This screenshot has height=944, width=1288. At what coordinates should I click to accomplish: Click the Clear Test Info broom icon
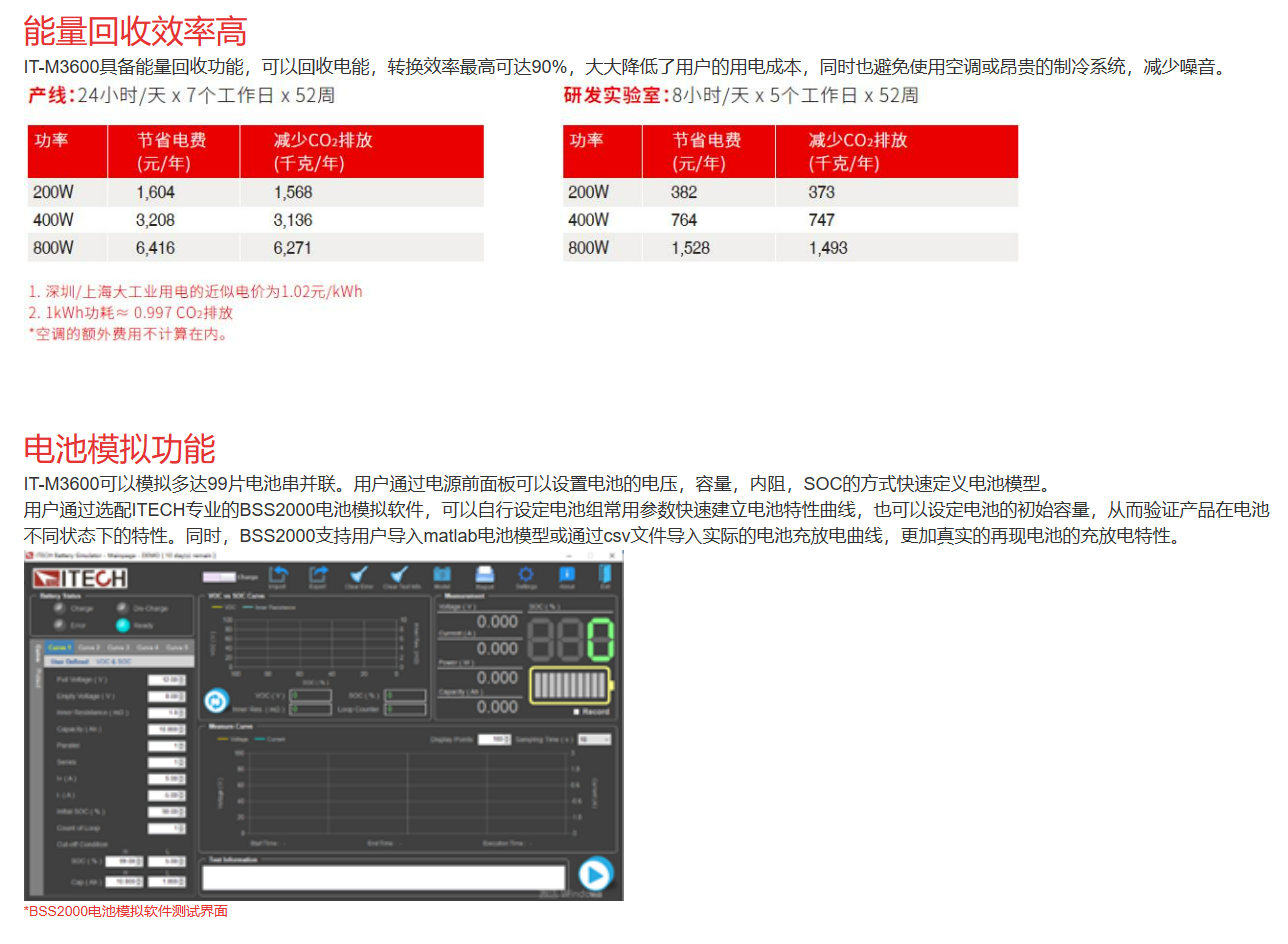click(399, 574)
